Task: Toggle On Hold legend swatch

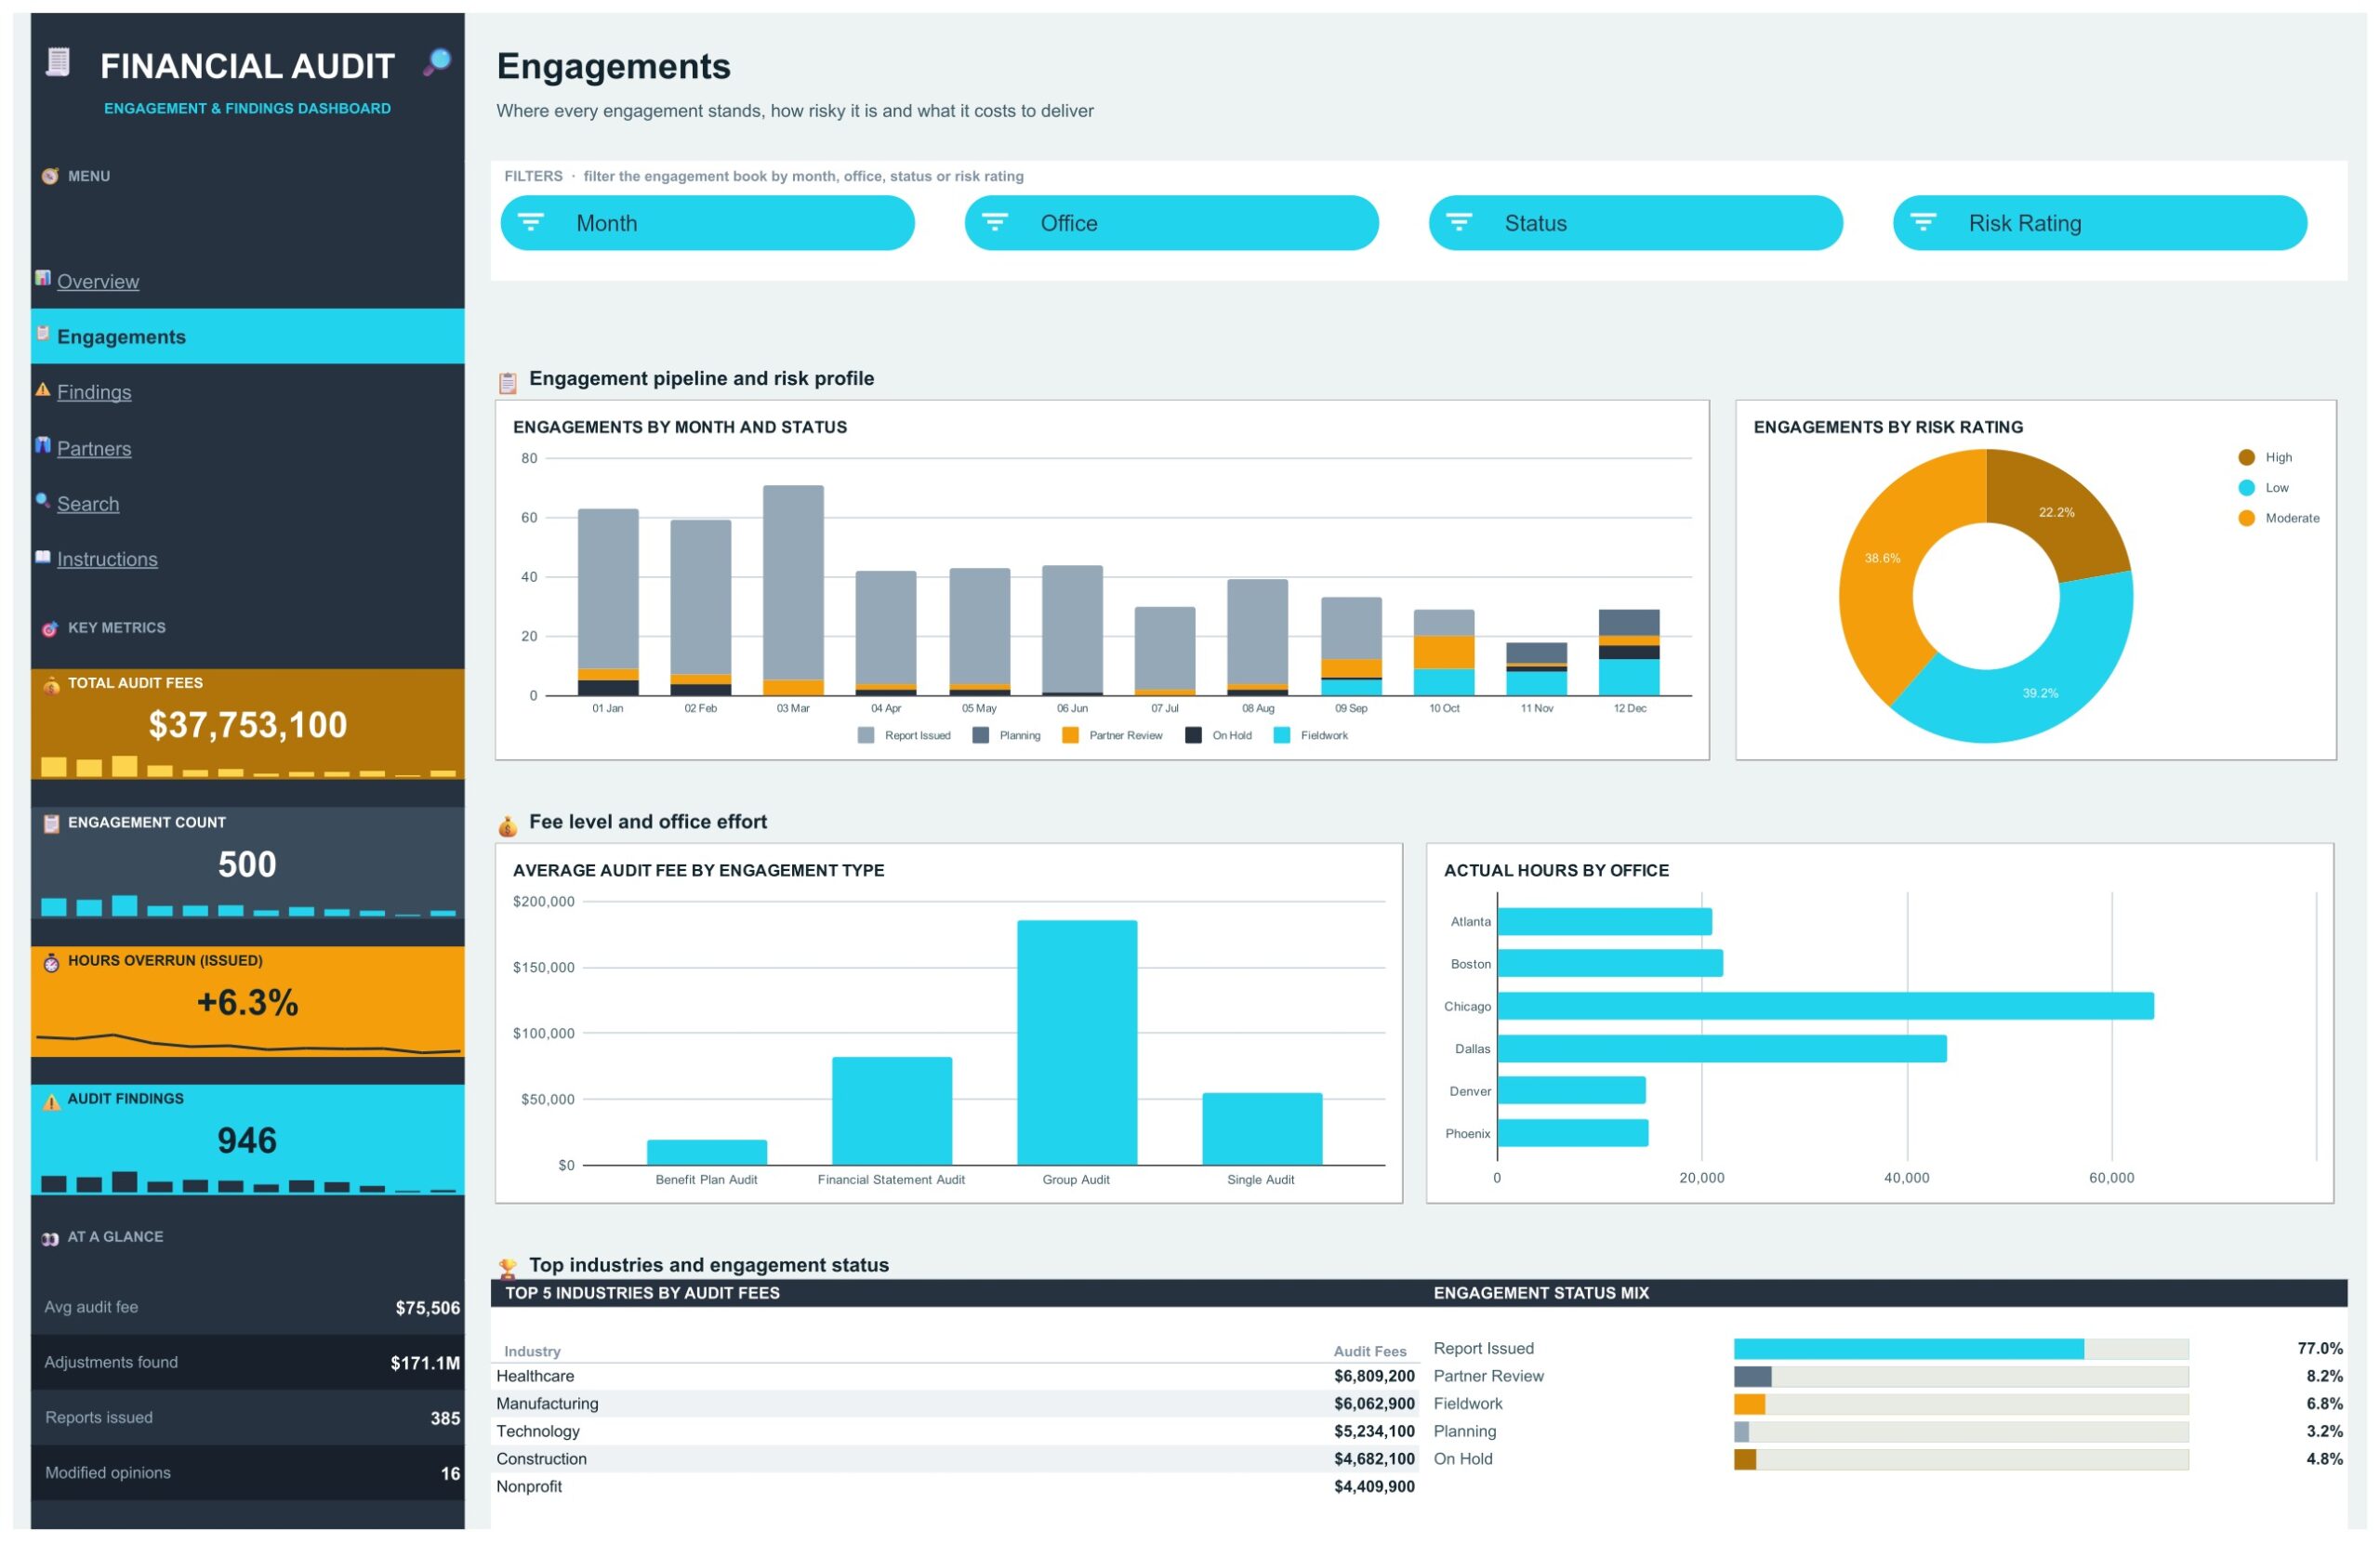Action: pos(1193,735)
